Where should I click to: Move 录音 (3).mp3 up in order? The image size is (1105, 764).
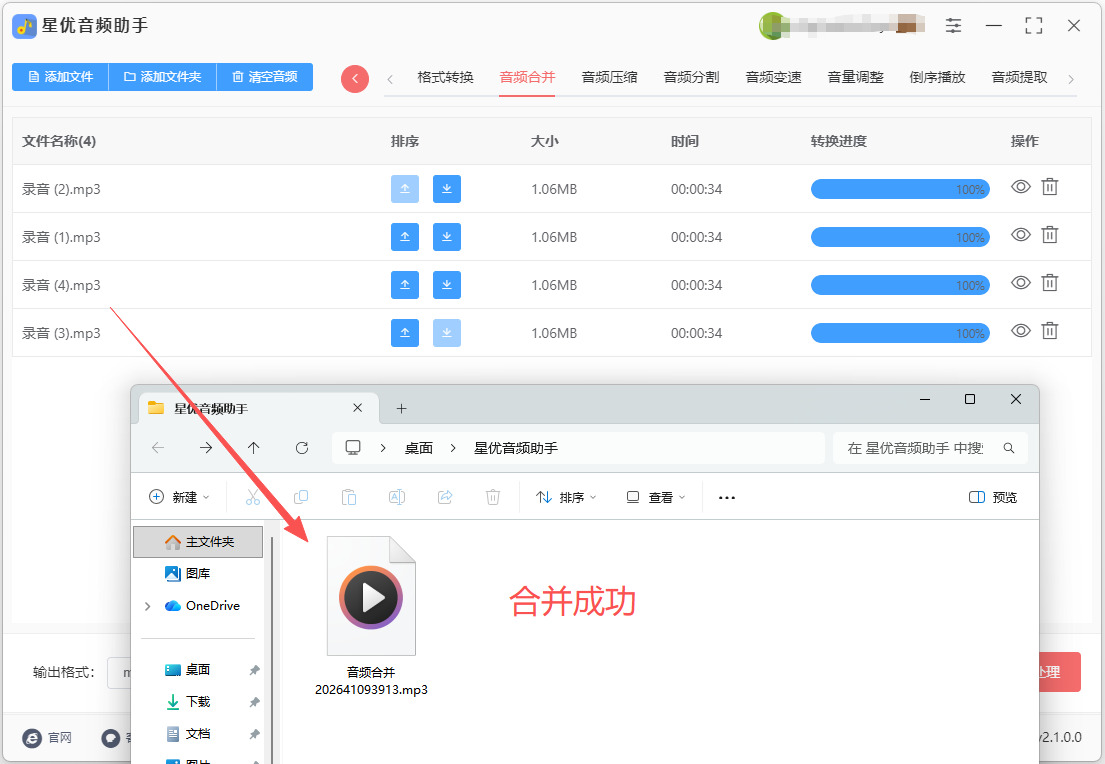pyautogui.click(x=405, y=333)
